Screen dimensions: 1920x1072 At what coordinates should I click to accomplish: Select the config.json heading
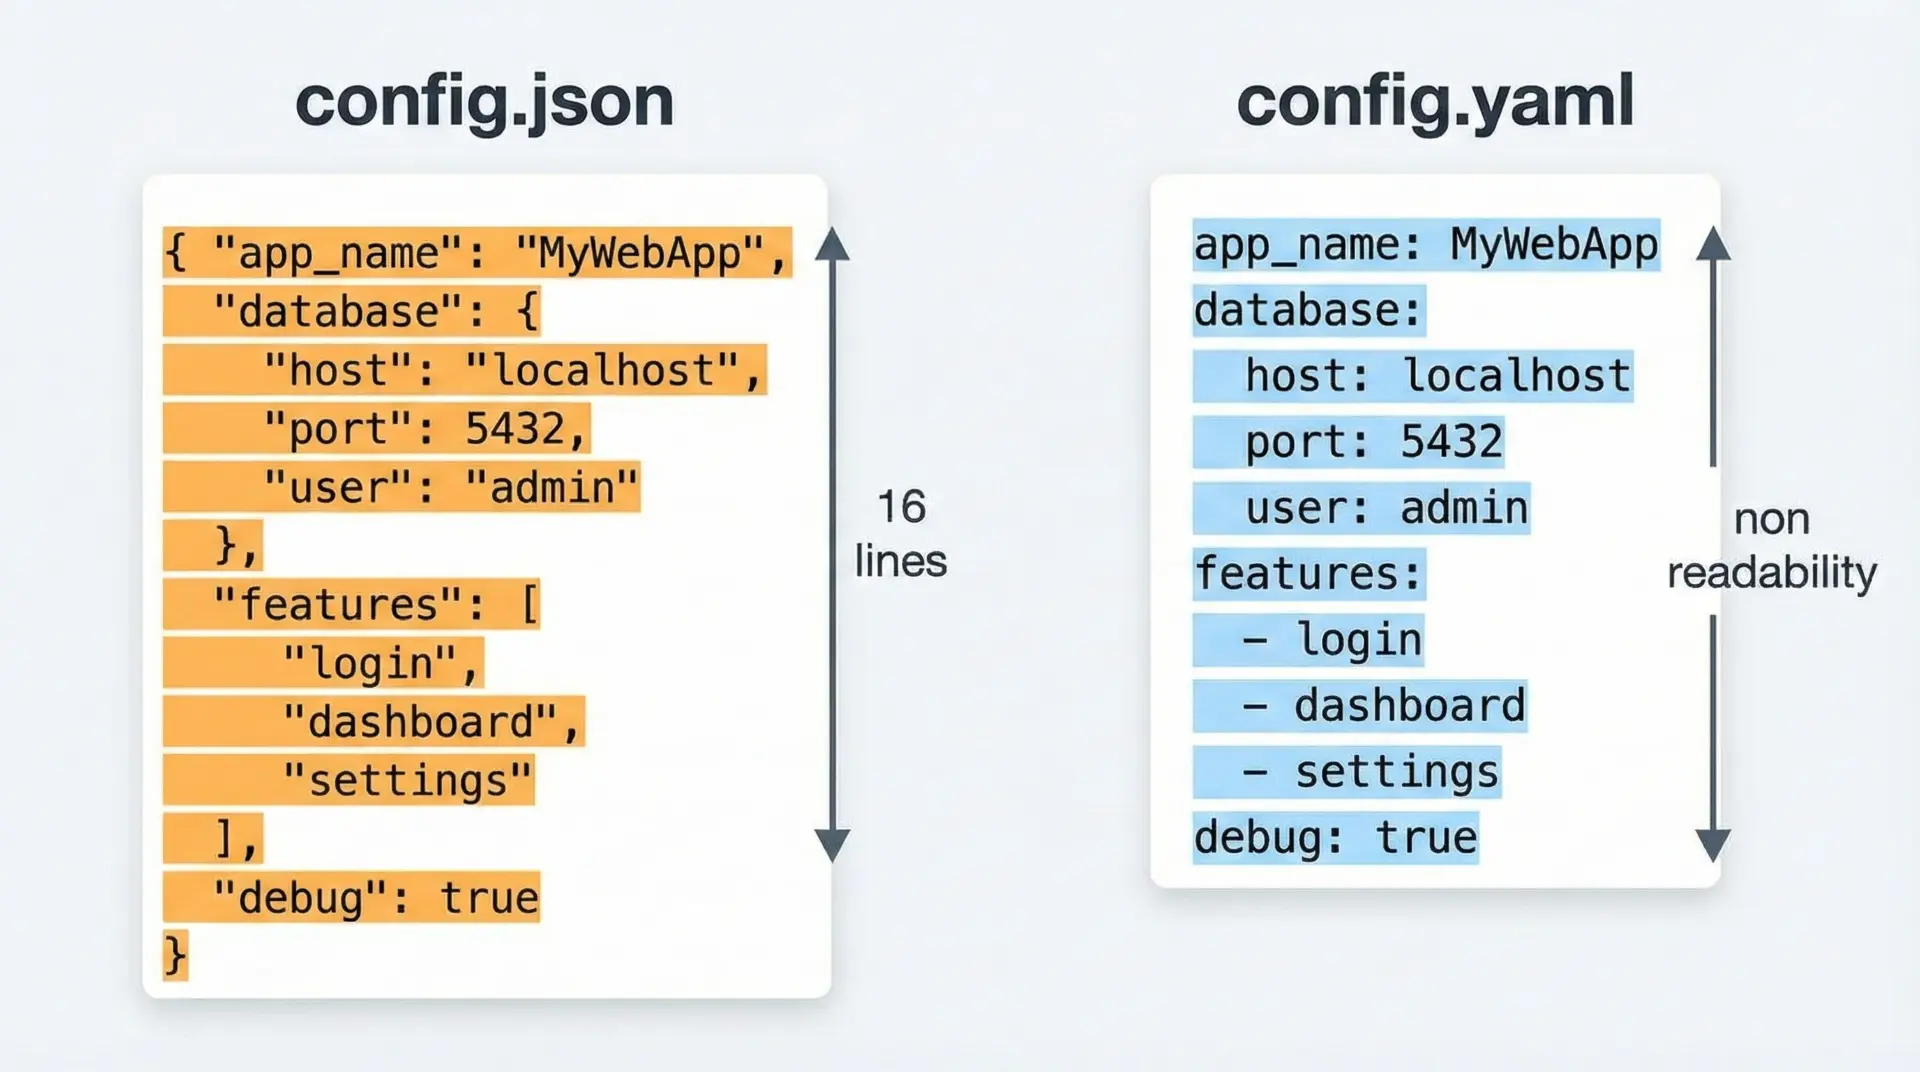tap(484, 102)
